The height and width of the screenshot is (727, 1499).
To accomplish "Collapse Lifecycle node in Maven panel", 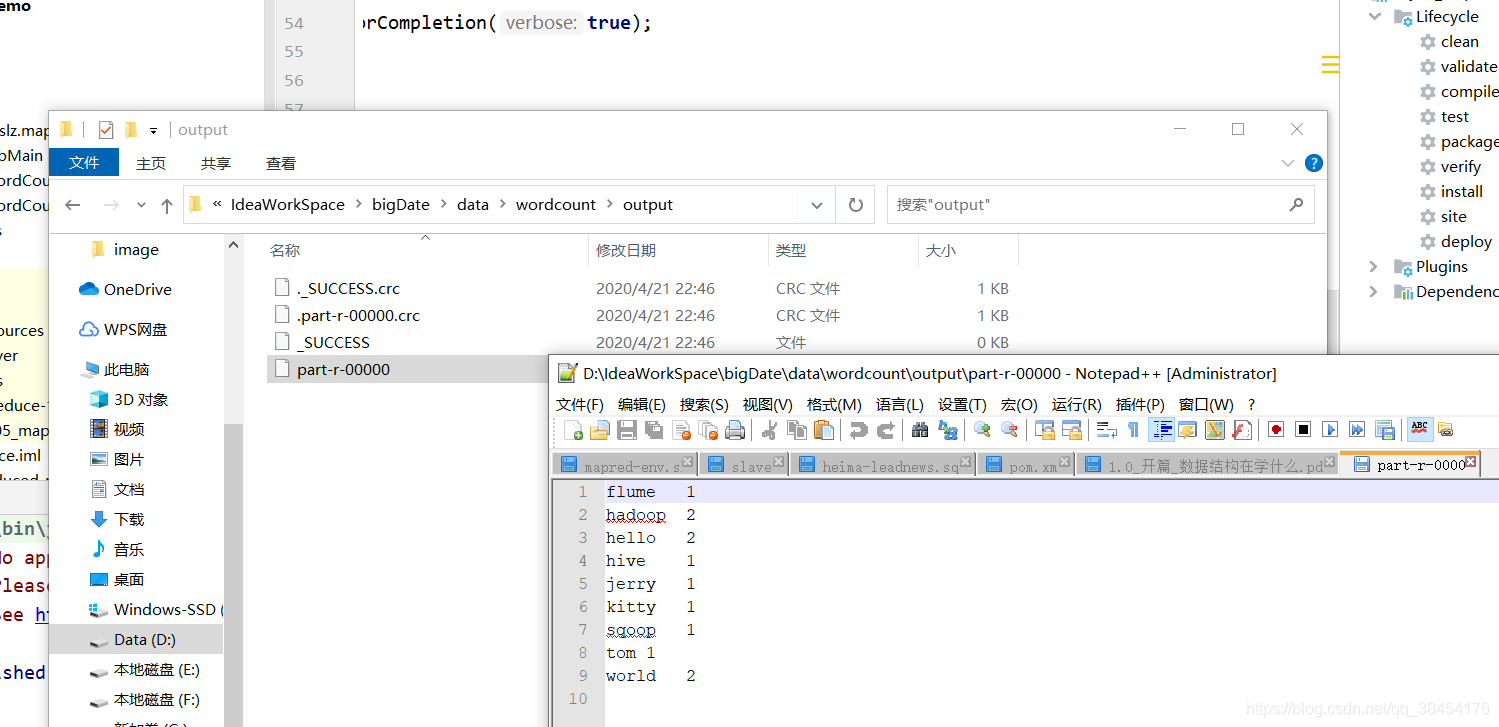I will point(1375,17).
